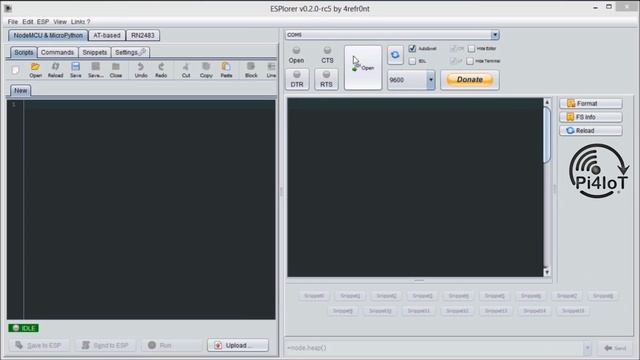Reload the script using toolbar Reload icon
Image resolution: width=640 pixels, height=360 pixels.
point(56,70)
